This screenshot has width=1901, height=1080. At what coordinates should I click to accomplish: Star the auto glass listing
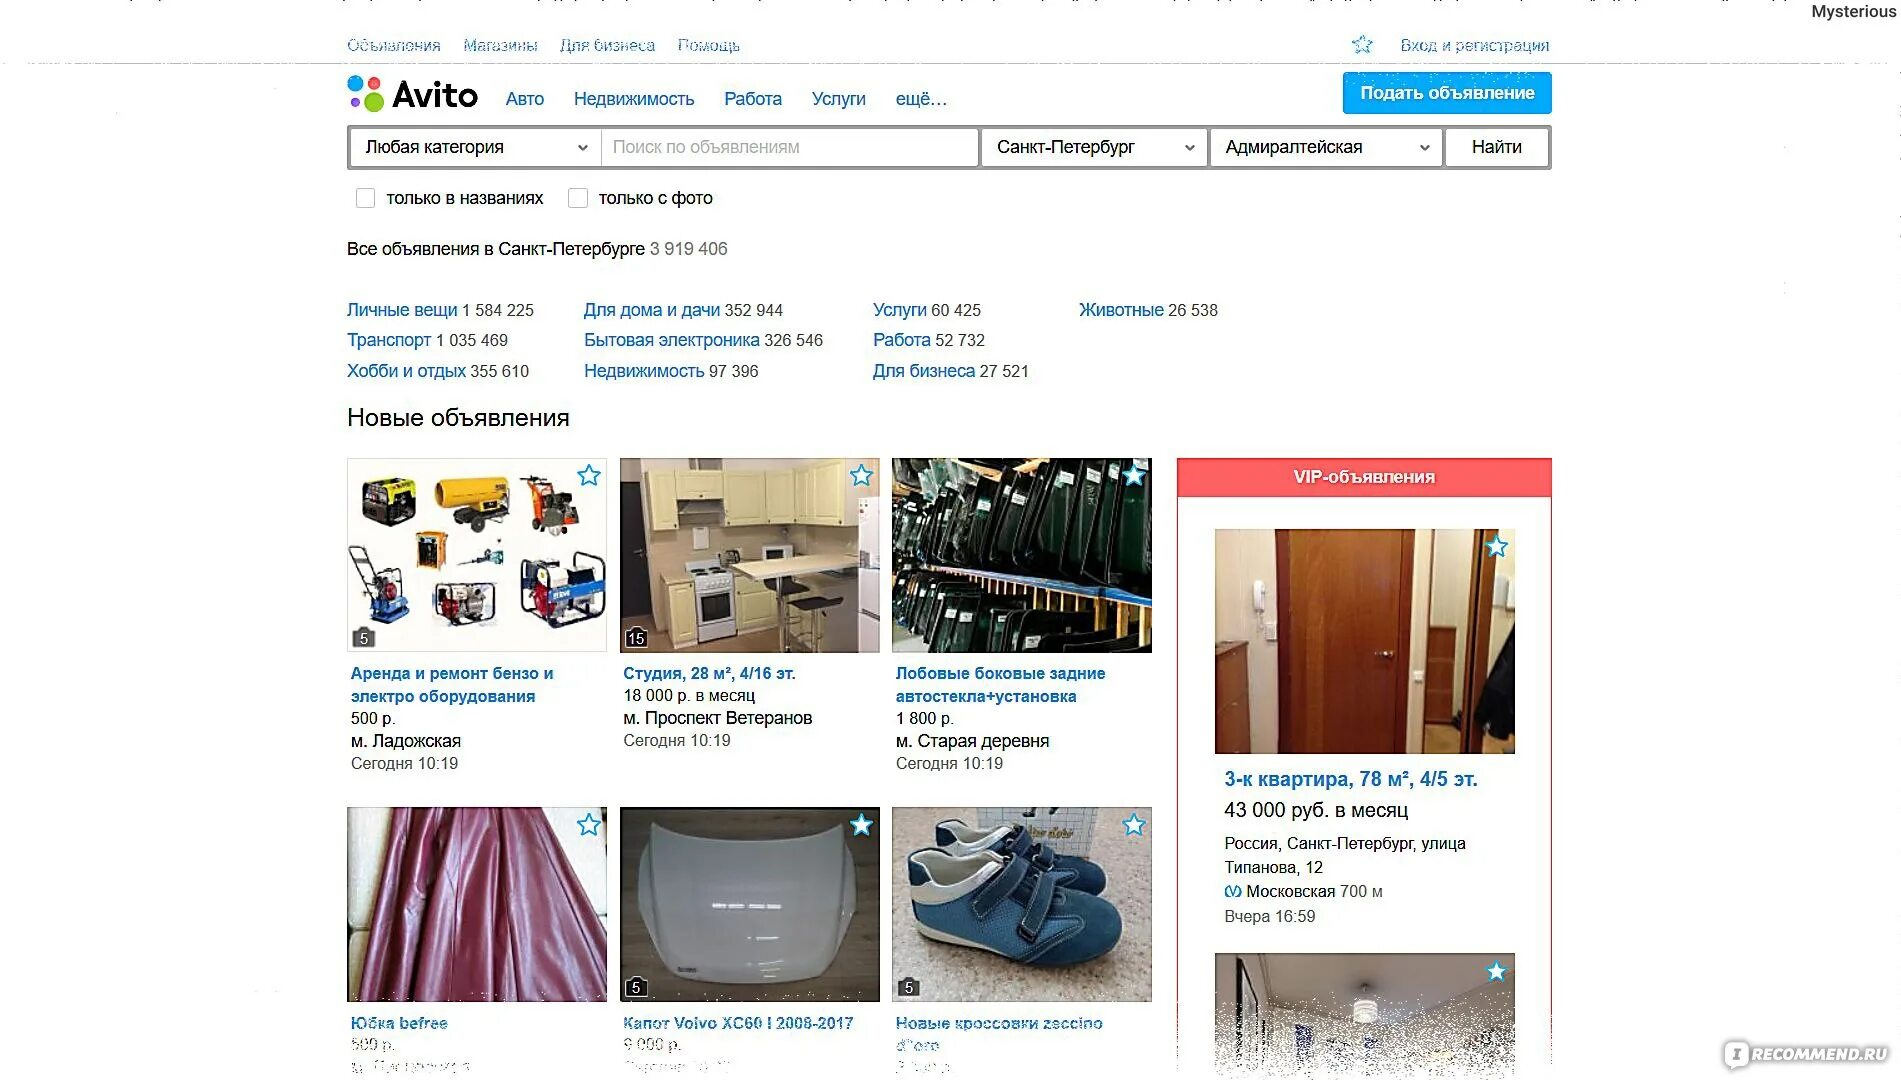1133,475
